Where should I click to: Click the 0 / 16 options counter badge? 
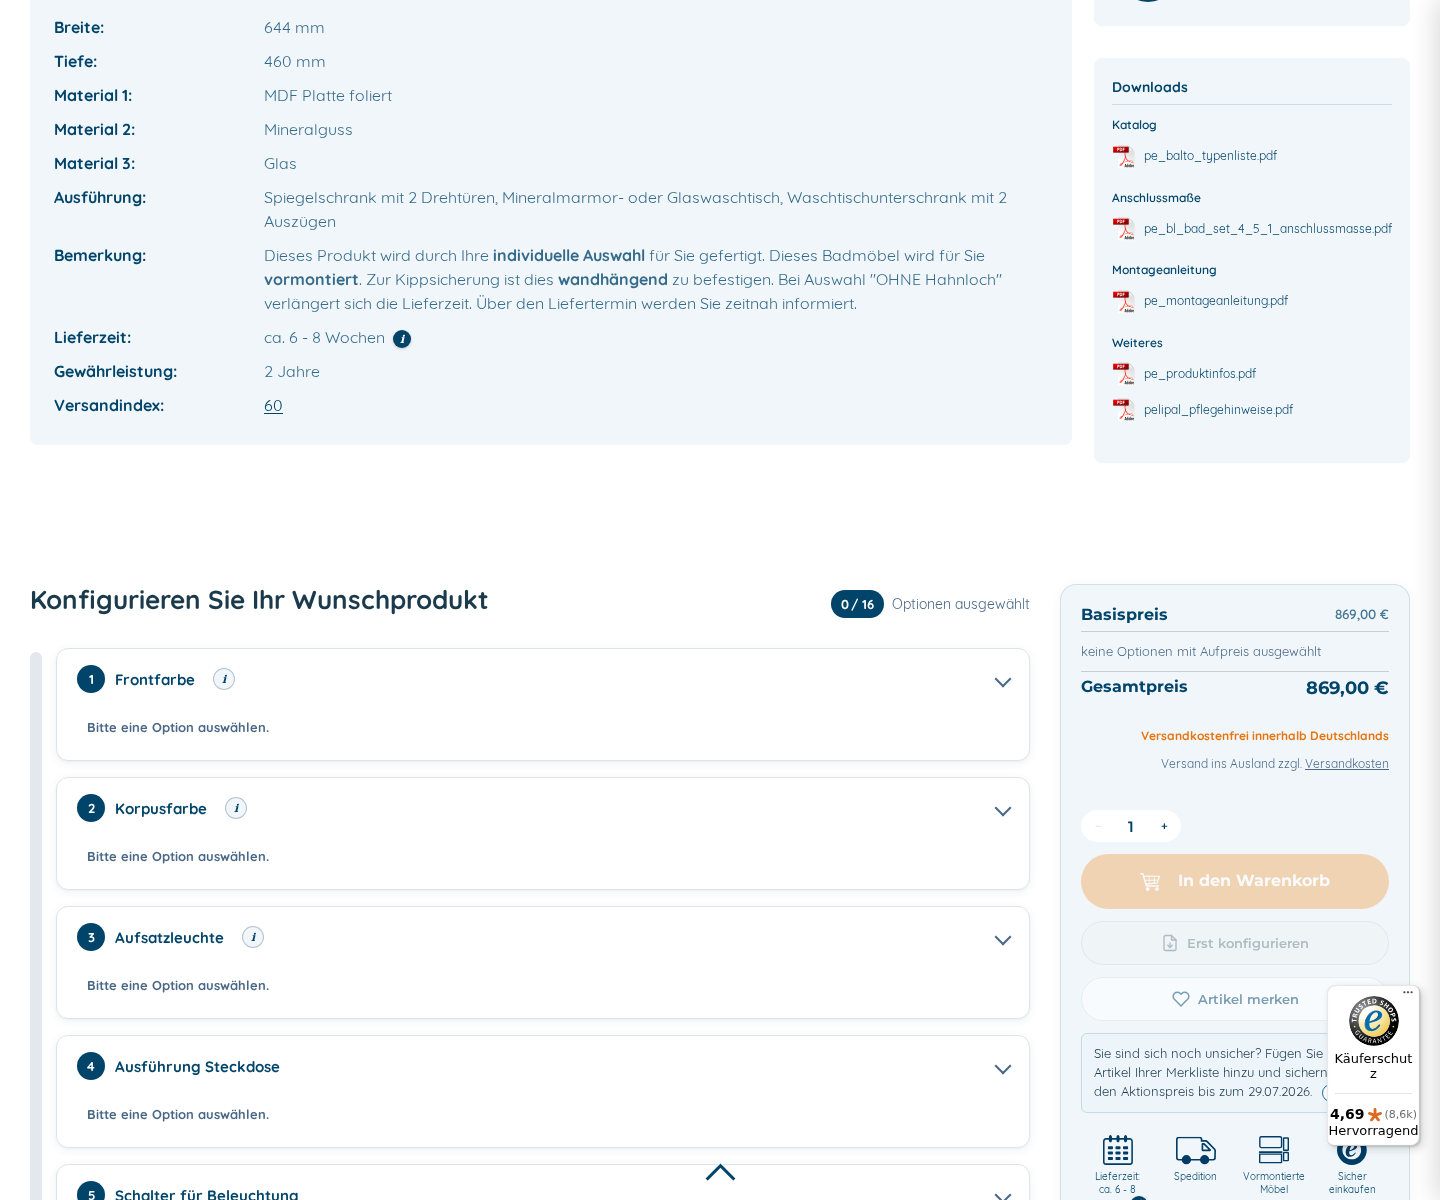[x=857, y=604]
